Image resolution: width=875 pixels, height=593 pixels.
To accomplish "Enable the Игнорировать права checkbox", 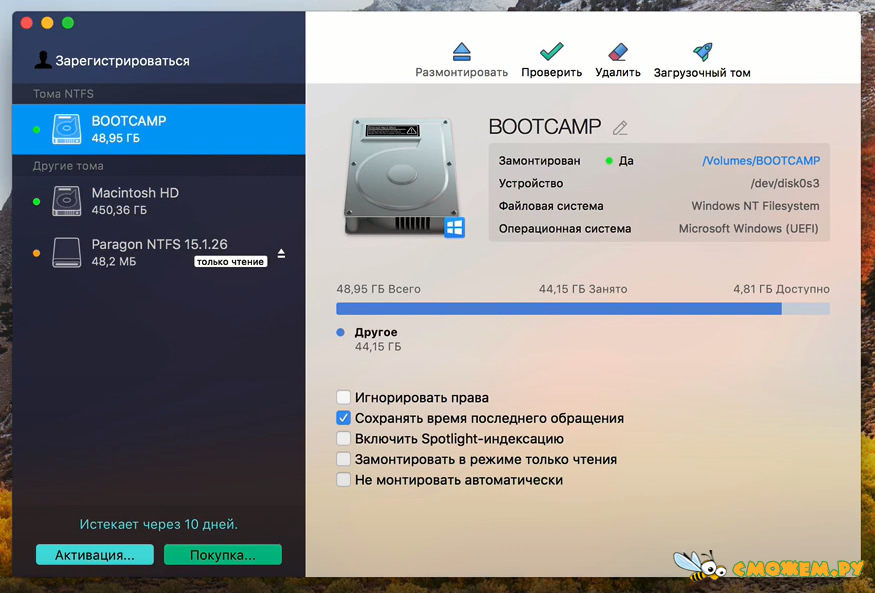I will point(343,397).
